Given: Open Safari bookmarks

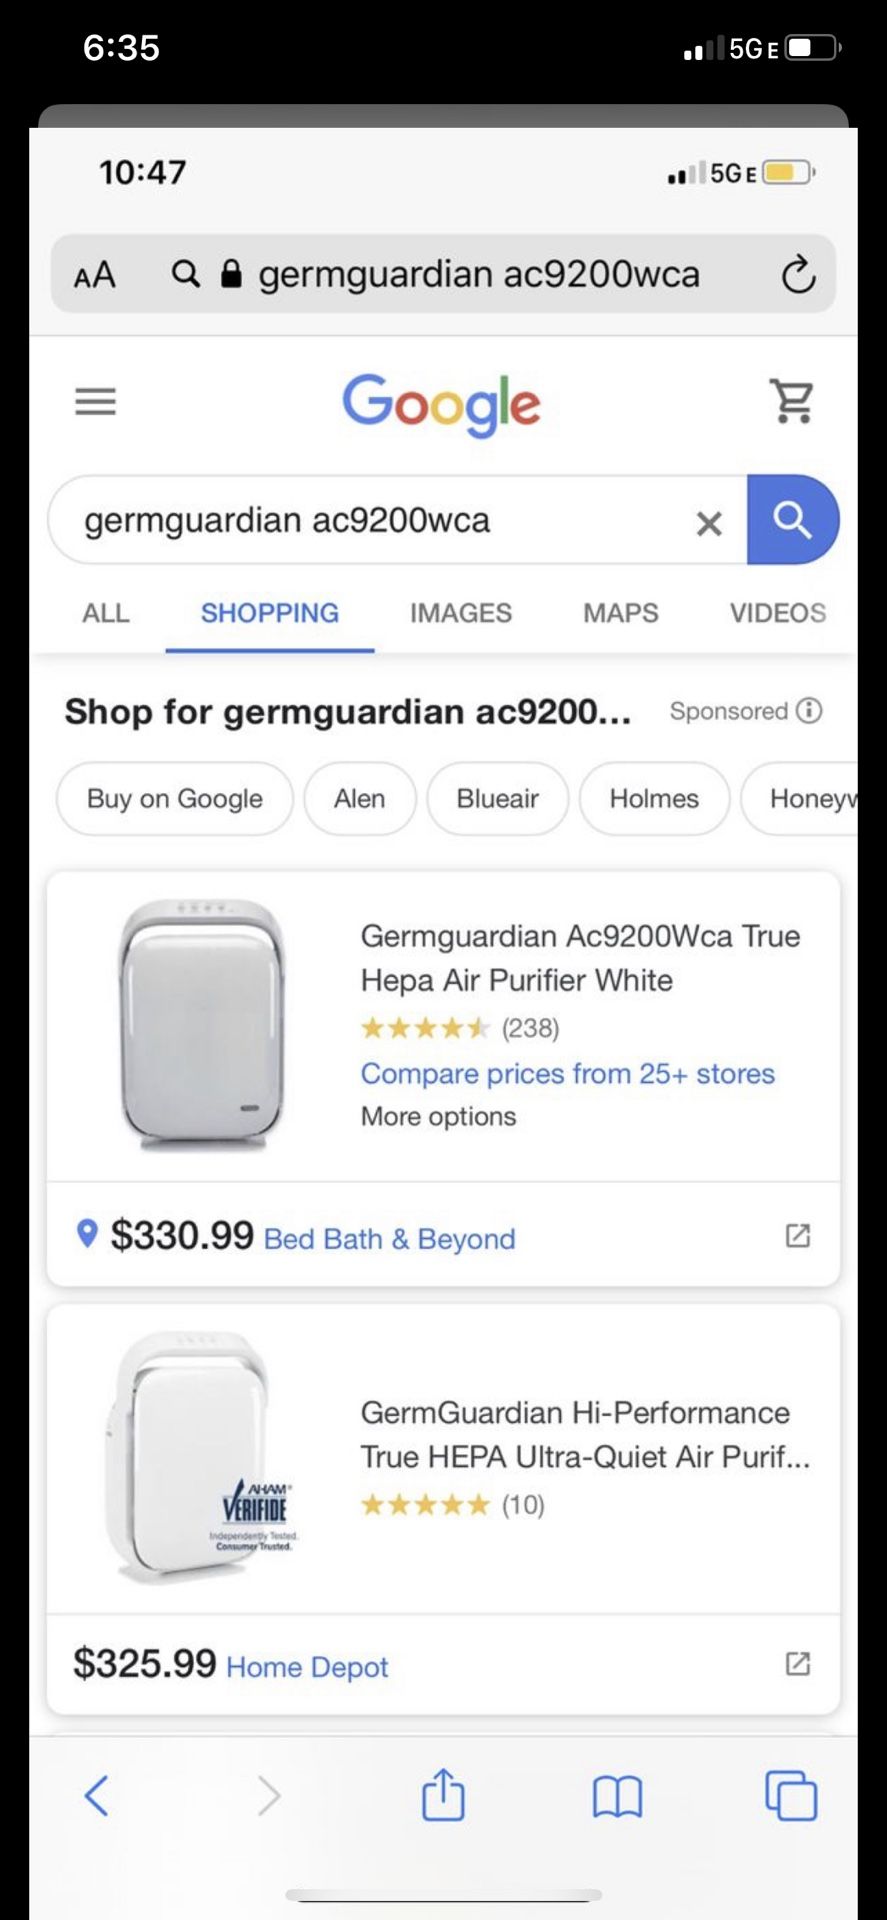Looking at the screenshot, I should tap(617, 1796).
